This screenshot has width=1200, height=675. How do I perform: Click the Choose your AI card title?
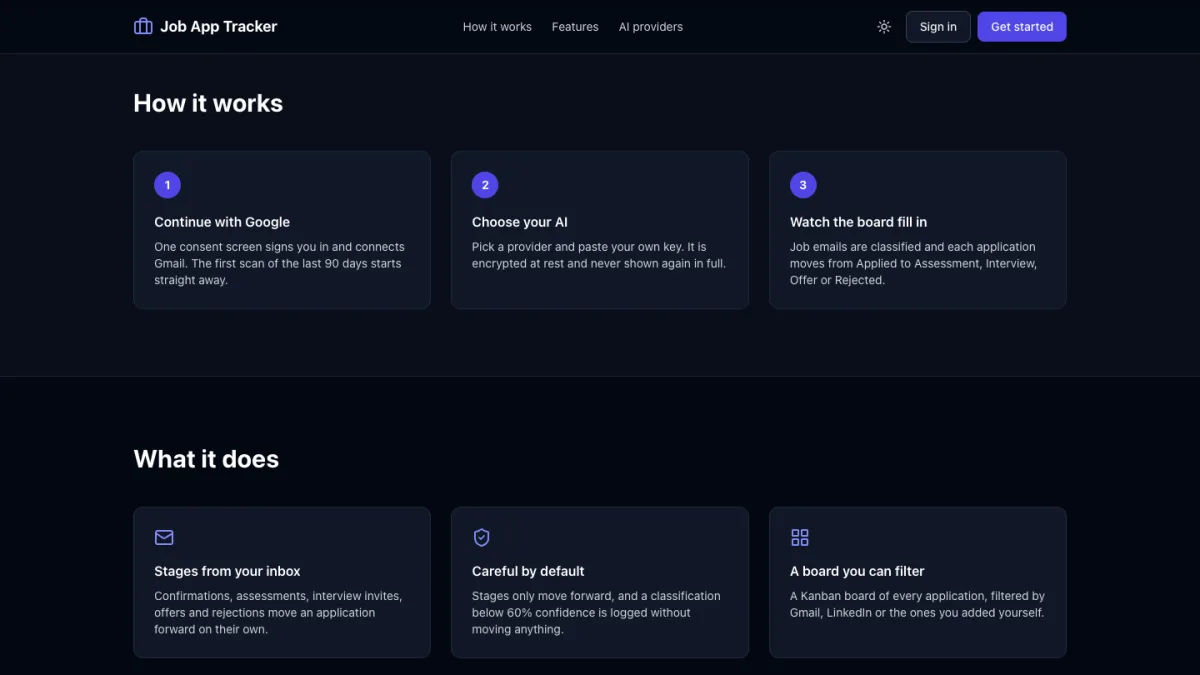pos(520,222)
